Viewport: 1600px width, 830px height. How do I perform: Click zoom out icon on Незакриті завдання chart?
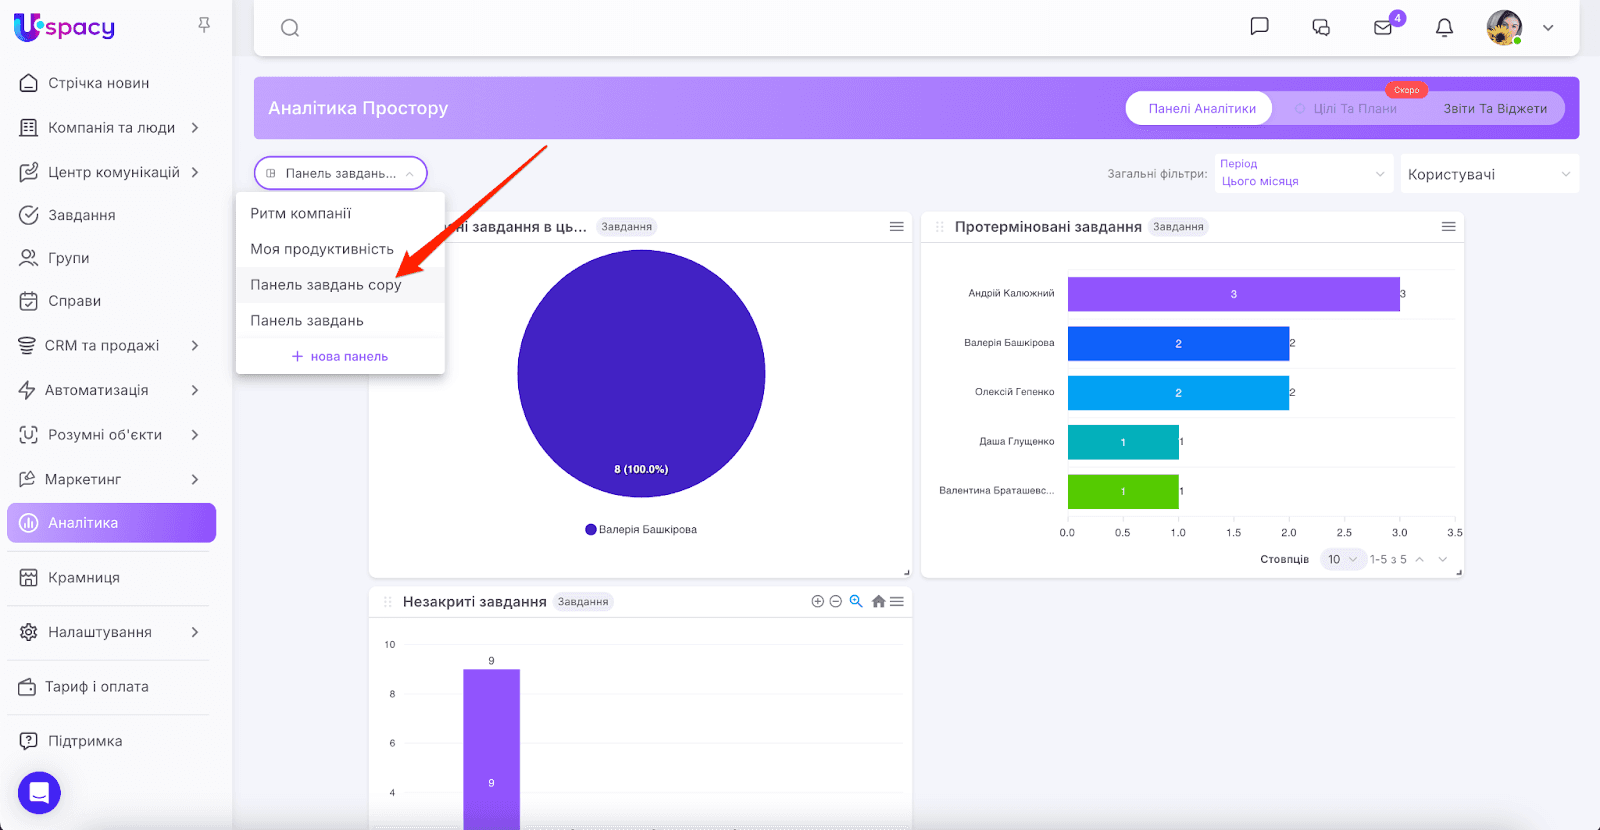836,601
